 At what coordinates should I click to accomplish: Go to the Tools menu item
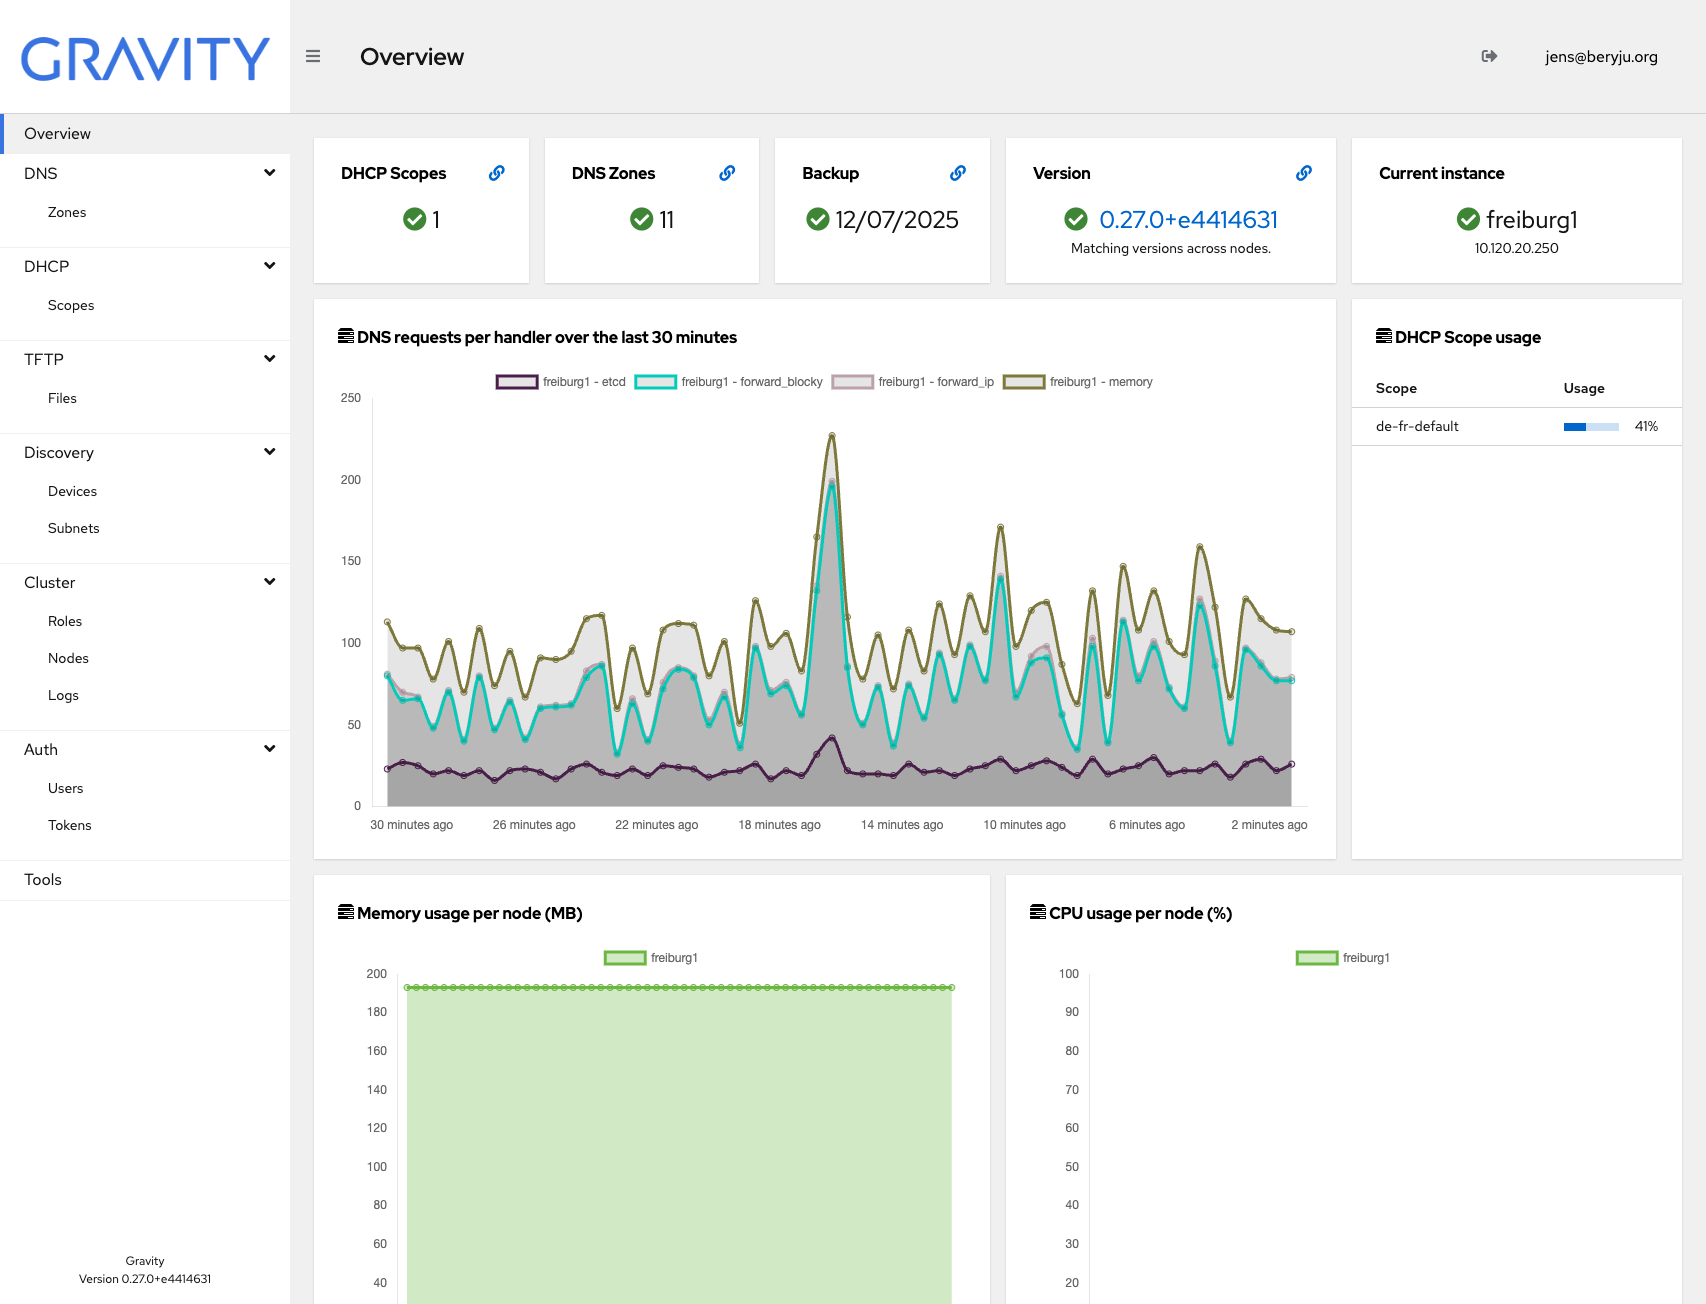point(43,880)
